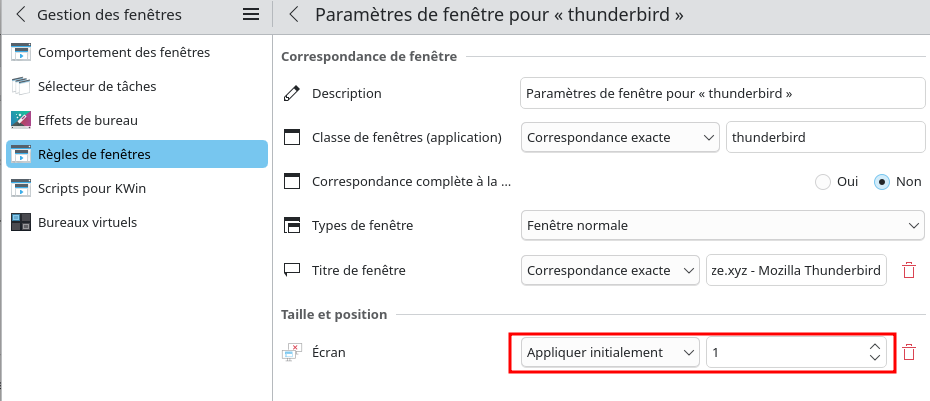Click the Types de fenêtre icon
This screenshot has height=401, width=930.
click(292, 225)
